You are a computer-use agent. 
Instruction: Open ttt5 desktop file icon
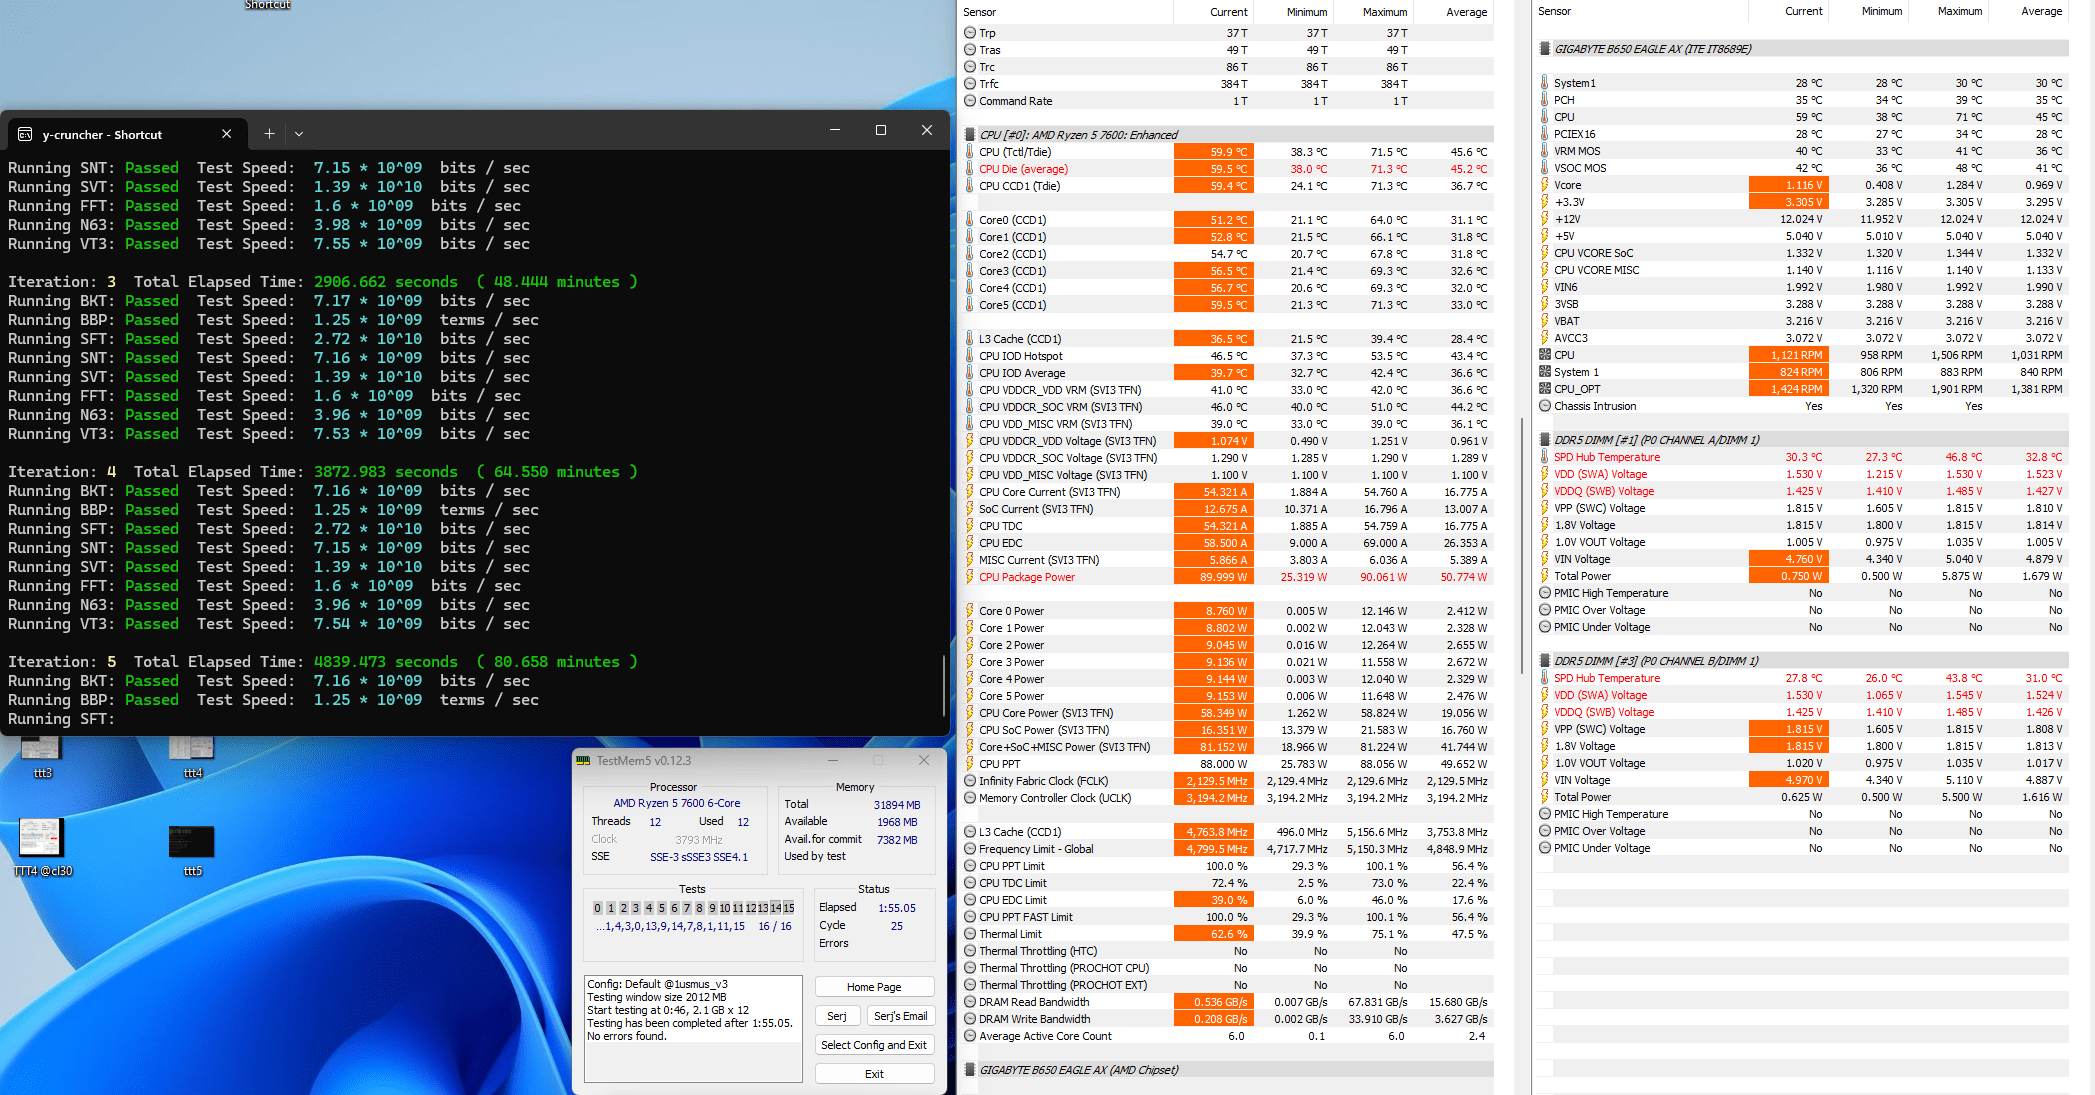192,847
